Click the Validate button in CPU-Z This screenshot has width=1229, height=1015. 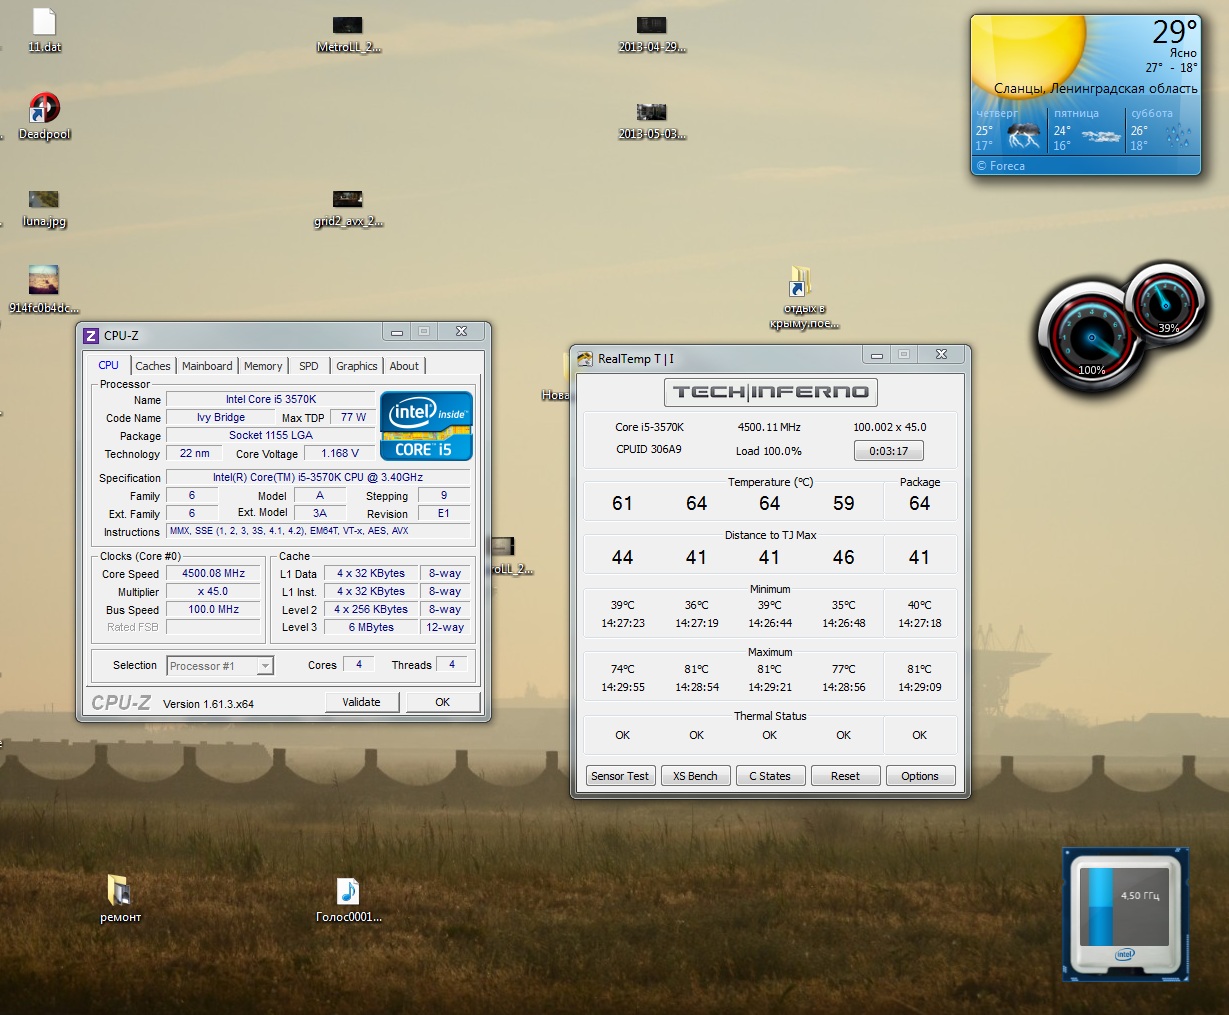[361, 702]
